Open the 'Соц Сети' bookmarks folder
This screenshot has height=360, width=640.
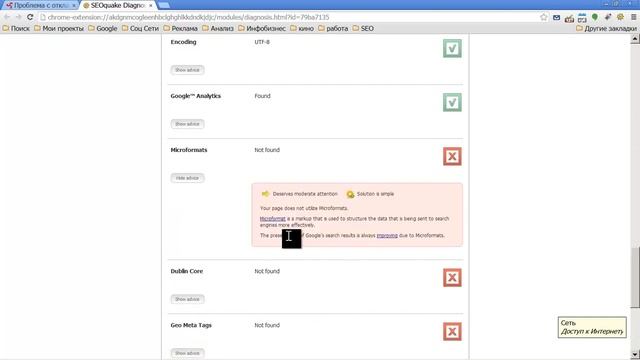(140, 28)
